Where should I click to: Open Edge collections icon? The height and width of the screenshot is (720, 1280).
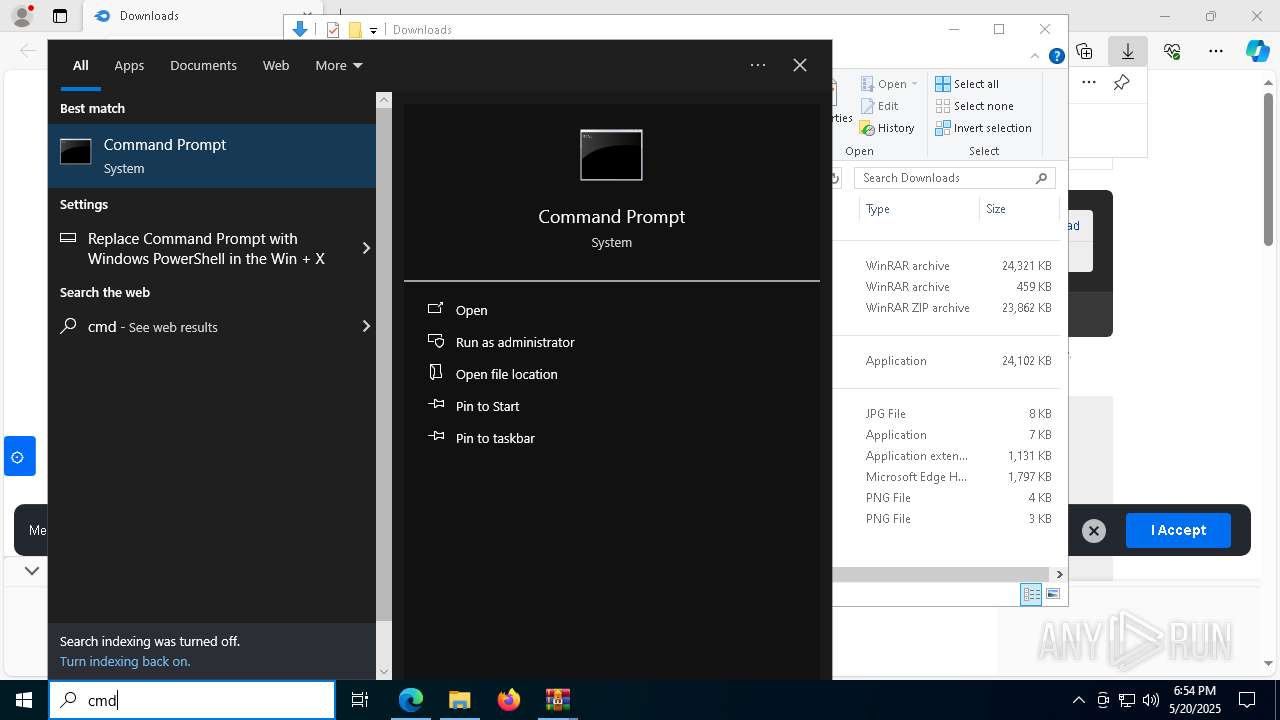[1084, 51]
